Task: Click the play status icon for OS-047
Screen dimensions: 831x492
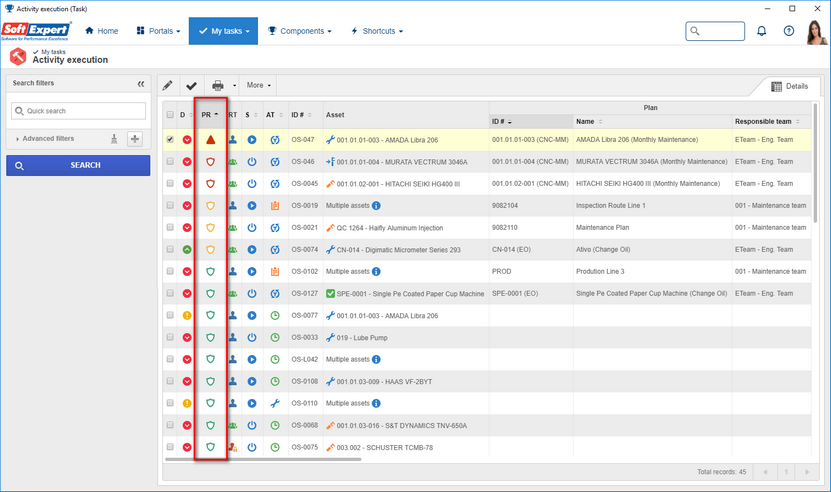Action: (252, 140)
